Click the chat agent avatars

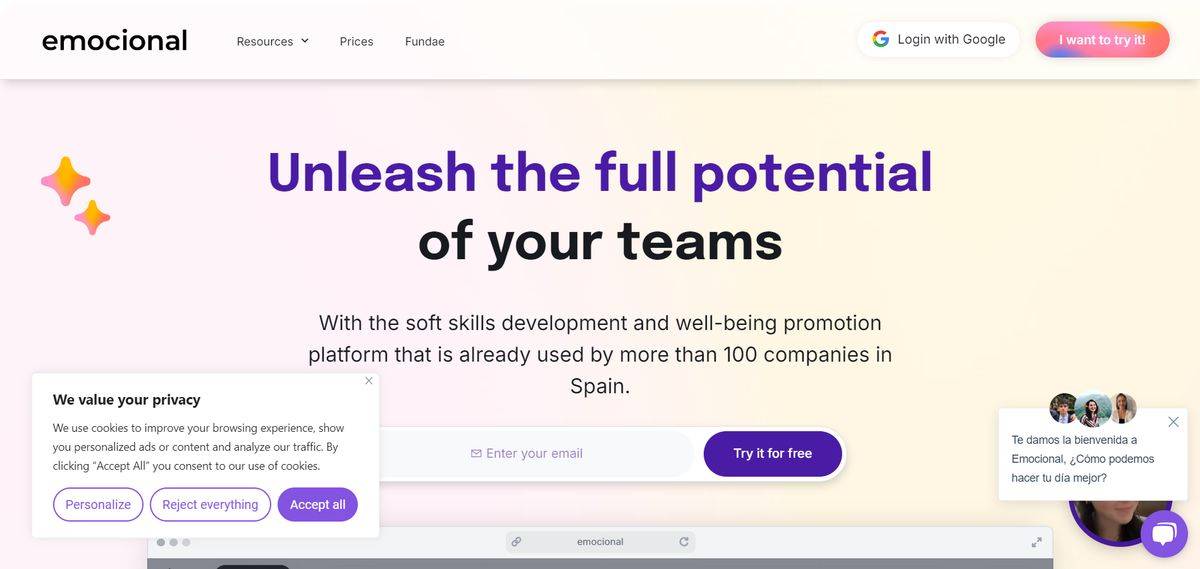[1093, 408]
